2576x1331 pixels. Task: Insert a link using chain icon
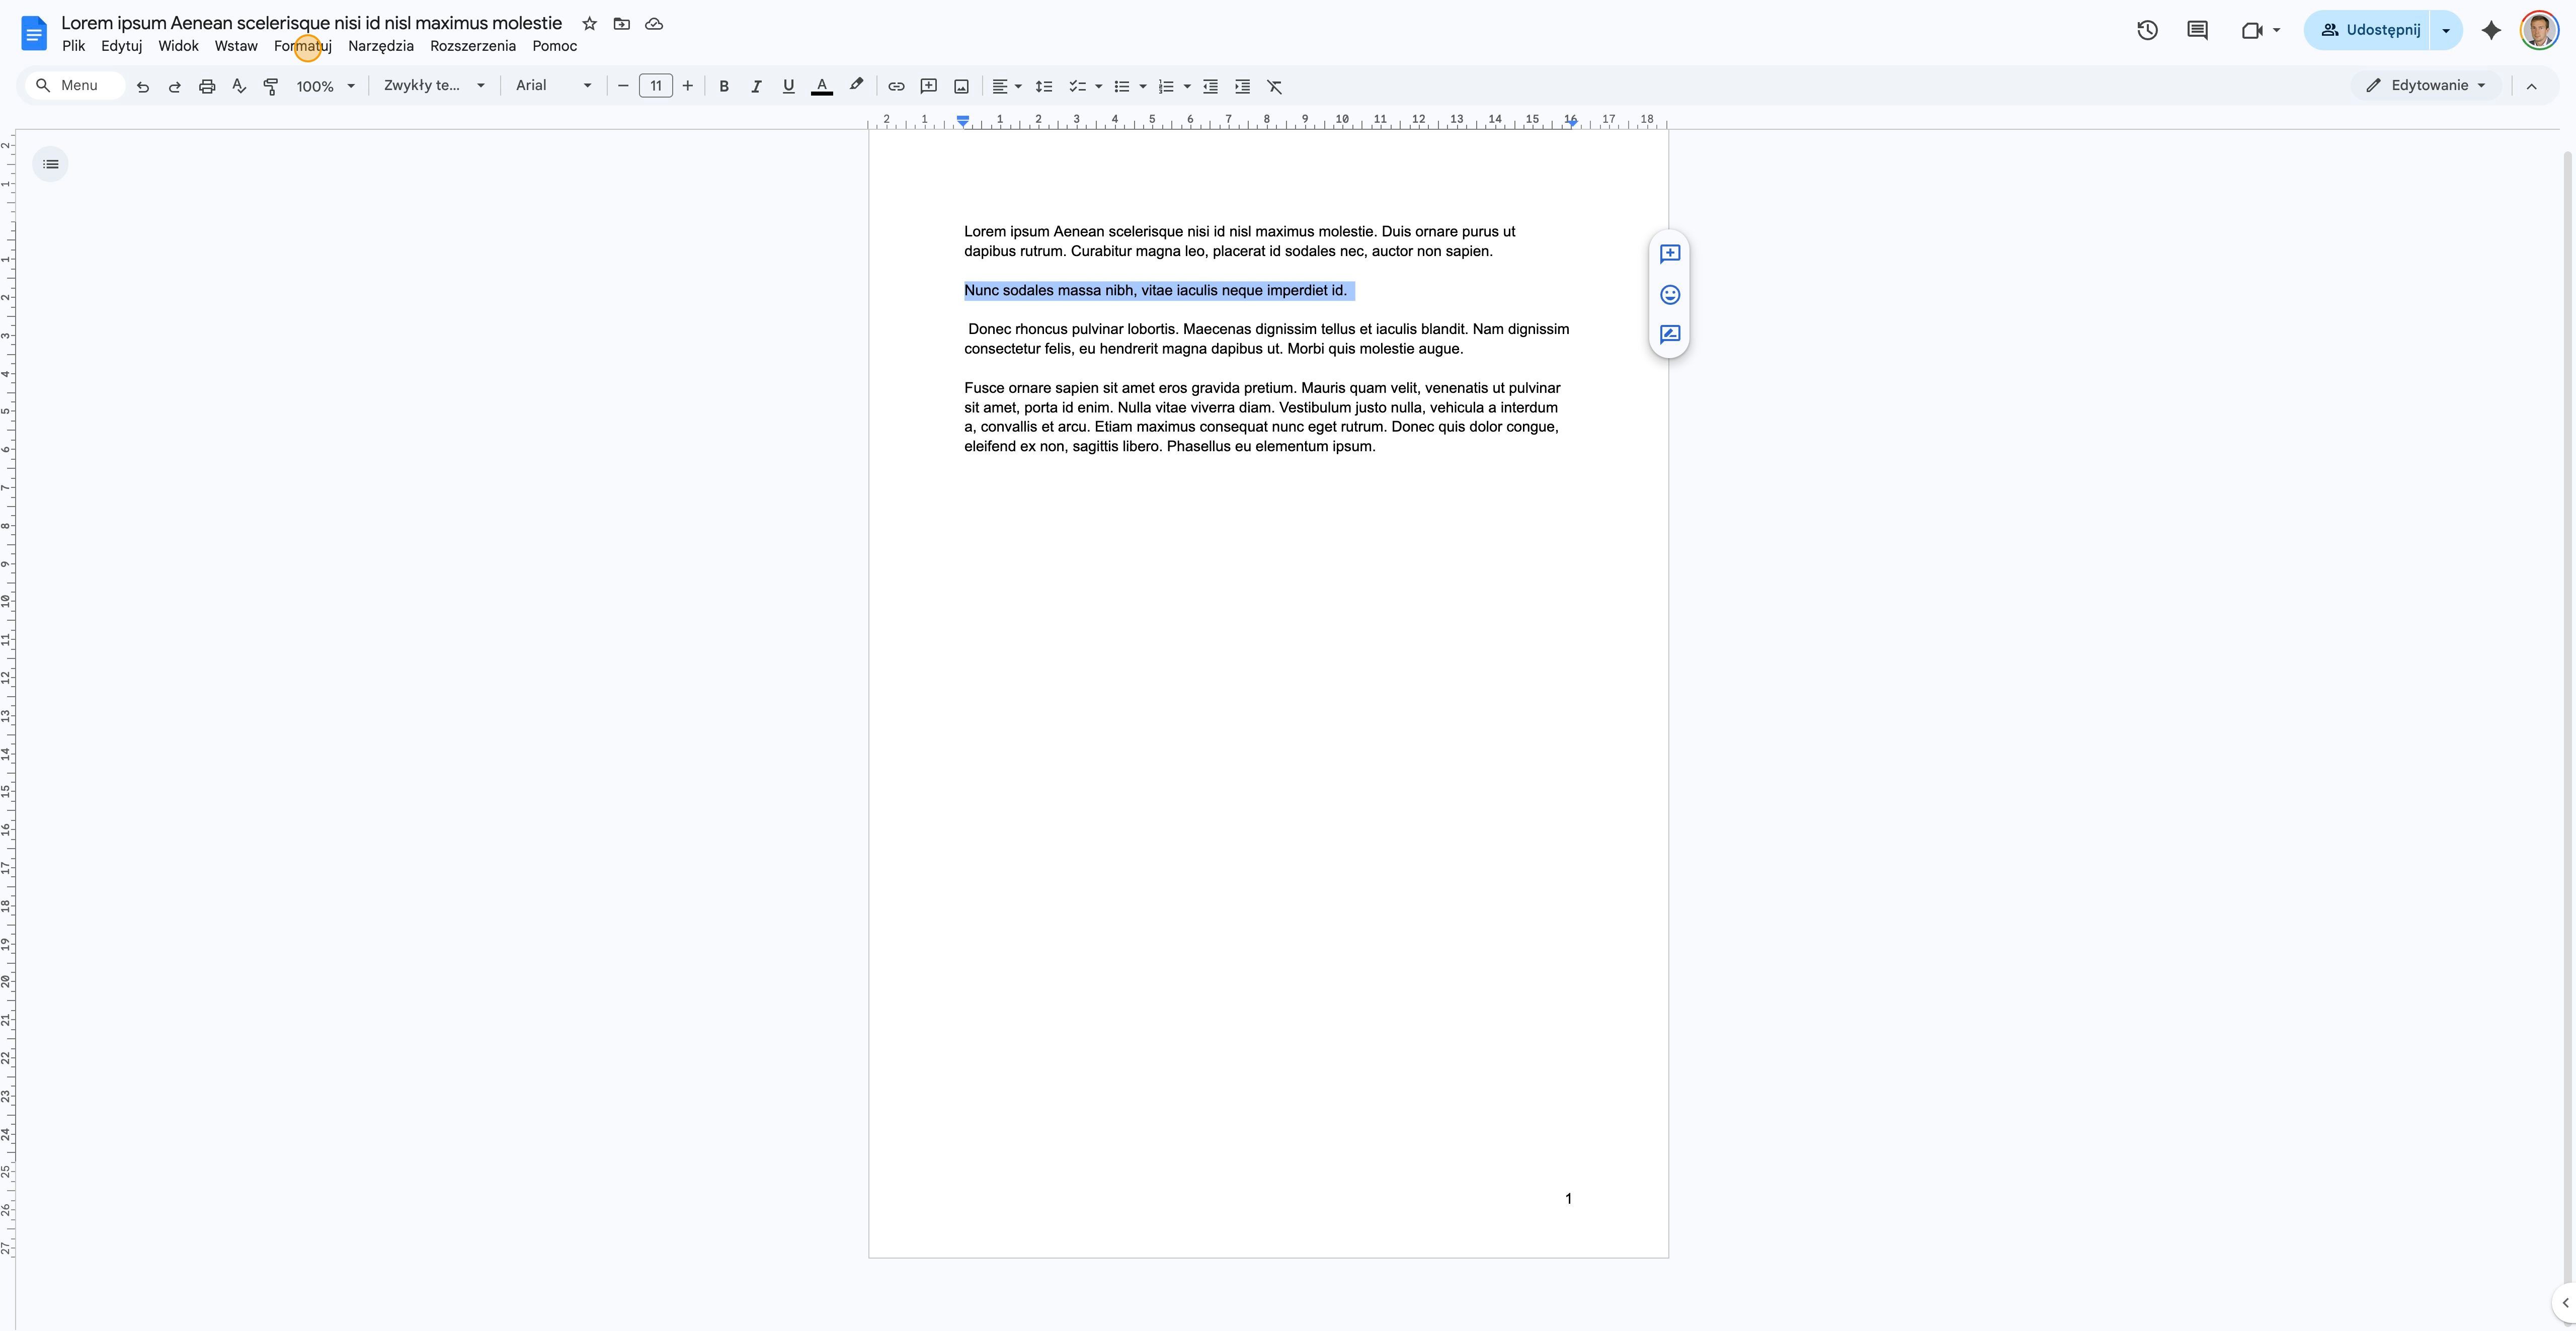(896, 87)
